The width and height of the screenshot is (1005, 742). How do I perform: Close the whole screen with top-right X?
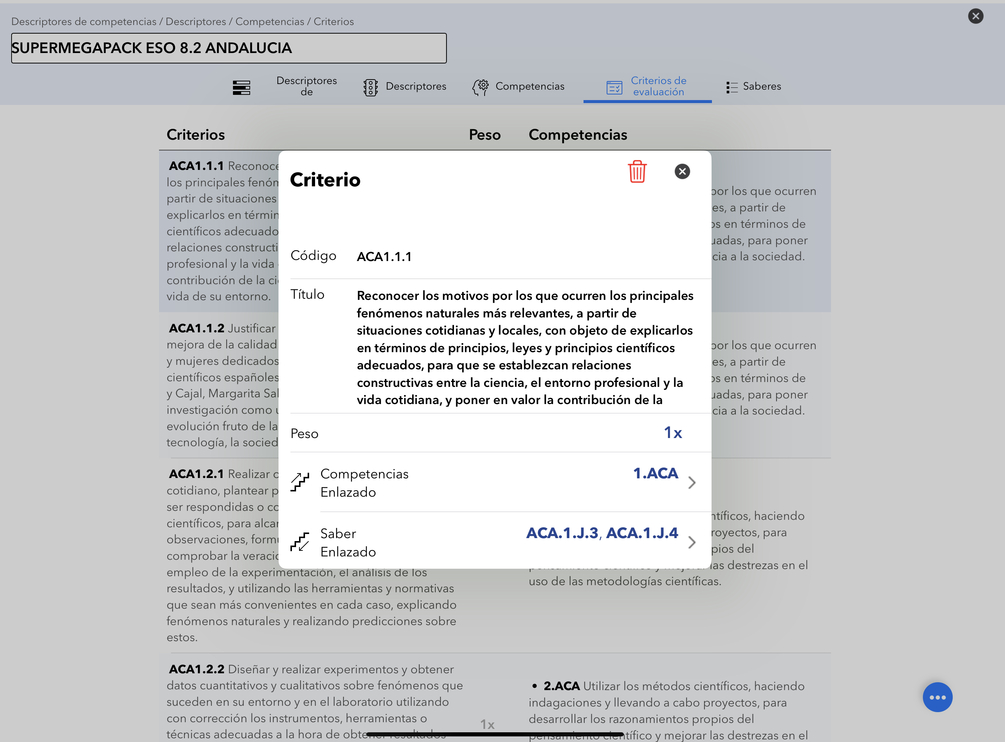976,16
